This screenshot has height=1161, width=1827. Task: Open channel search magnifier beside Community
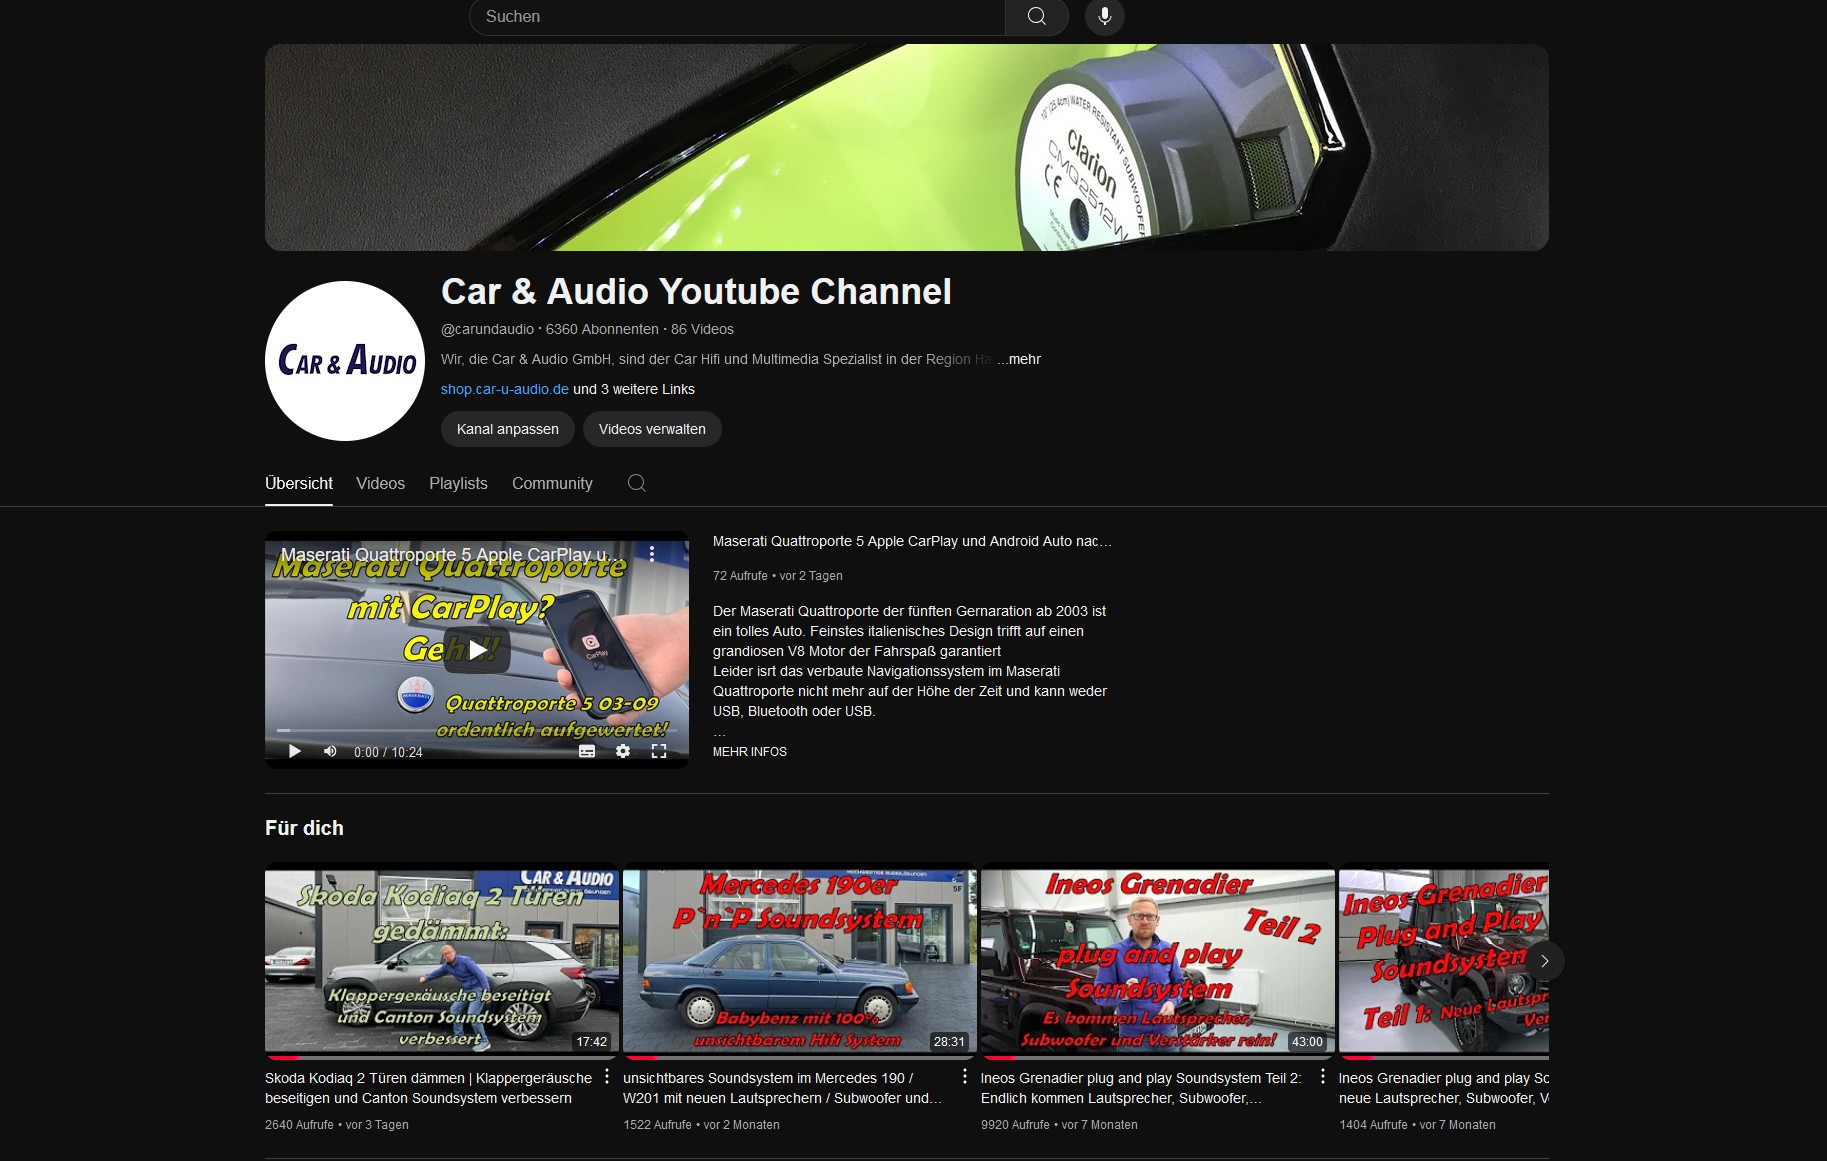[x=636, y=483]
